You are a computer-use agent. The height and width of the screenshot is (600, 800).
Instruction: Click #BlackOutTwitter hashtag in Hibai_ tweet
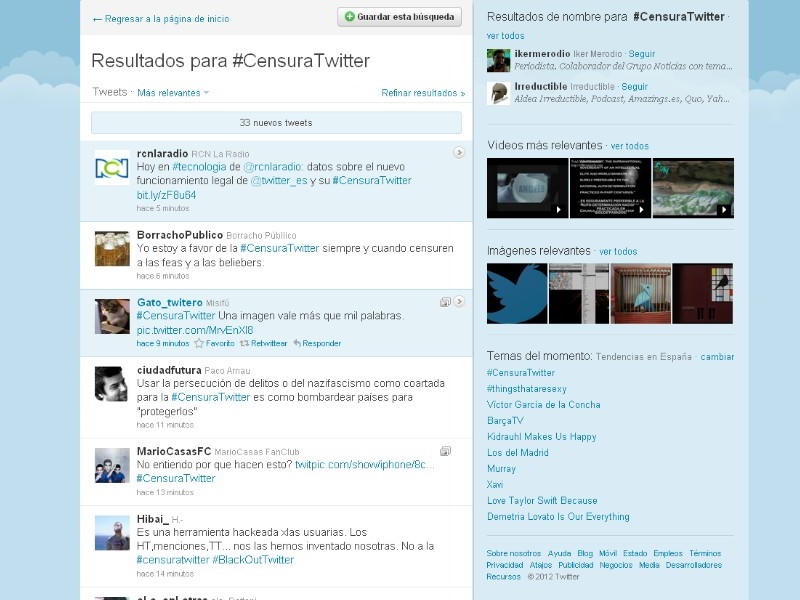coord(253,560)
